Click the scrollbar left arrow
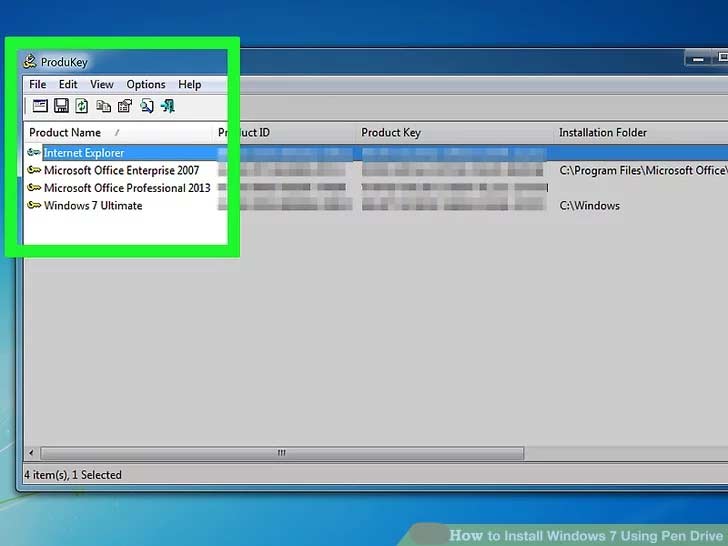 (31, 453)
